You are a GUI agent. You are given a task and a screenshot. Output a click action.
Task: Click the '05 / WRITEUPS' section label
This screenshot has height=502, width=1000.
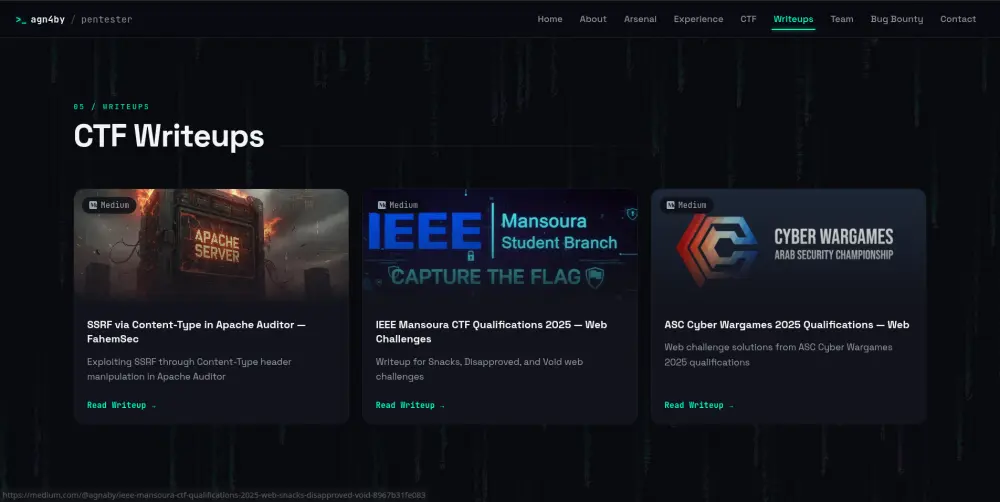112,107
